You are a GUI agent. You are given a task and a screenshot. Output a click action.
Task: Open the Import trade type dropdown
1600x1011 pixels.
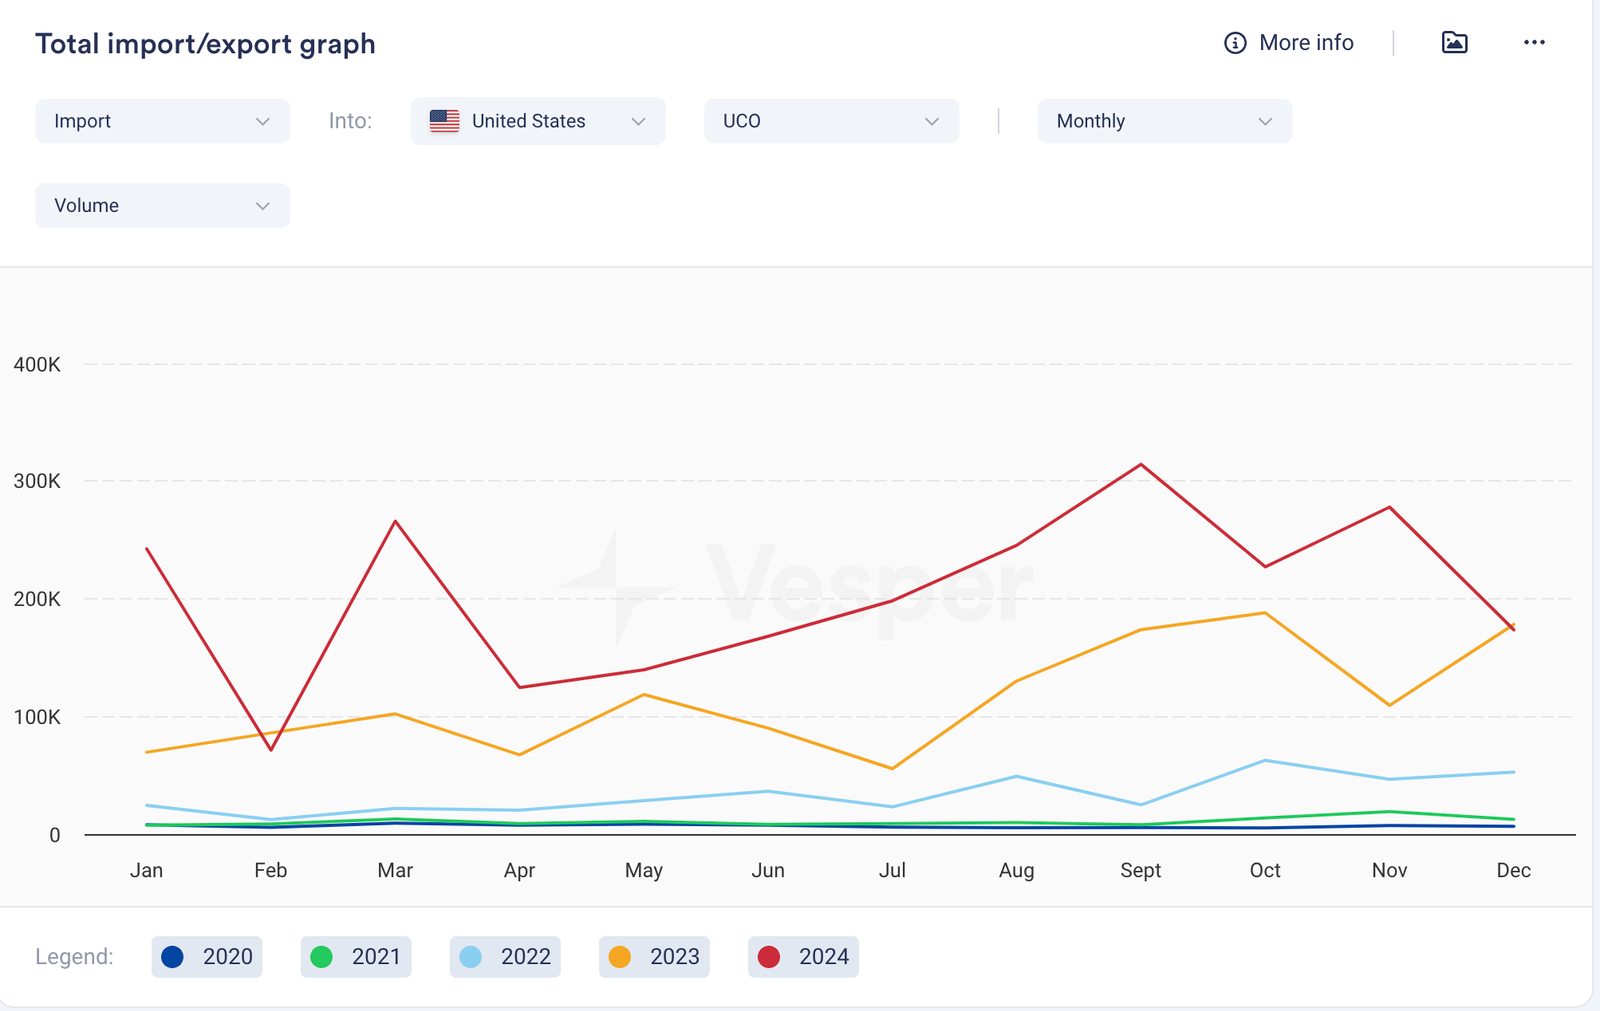click(162, 121)
